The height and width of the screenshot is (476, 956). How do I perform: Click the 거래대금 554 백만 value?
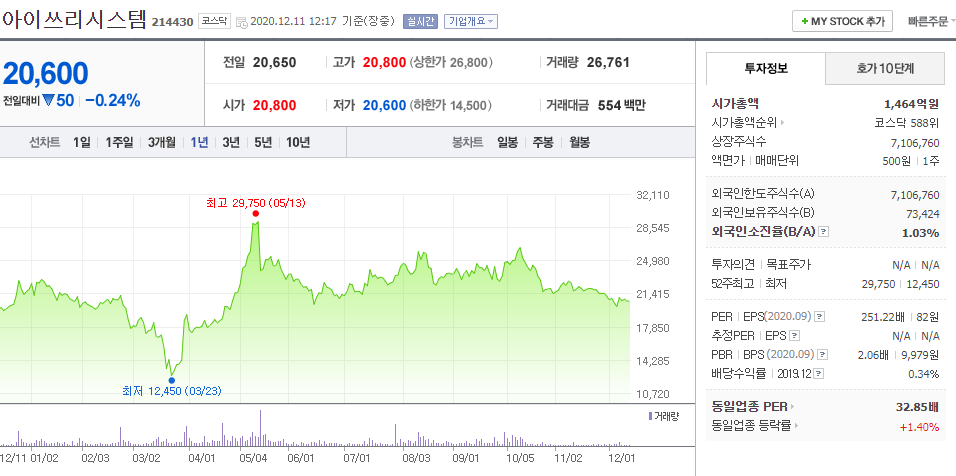point(621,105)
